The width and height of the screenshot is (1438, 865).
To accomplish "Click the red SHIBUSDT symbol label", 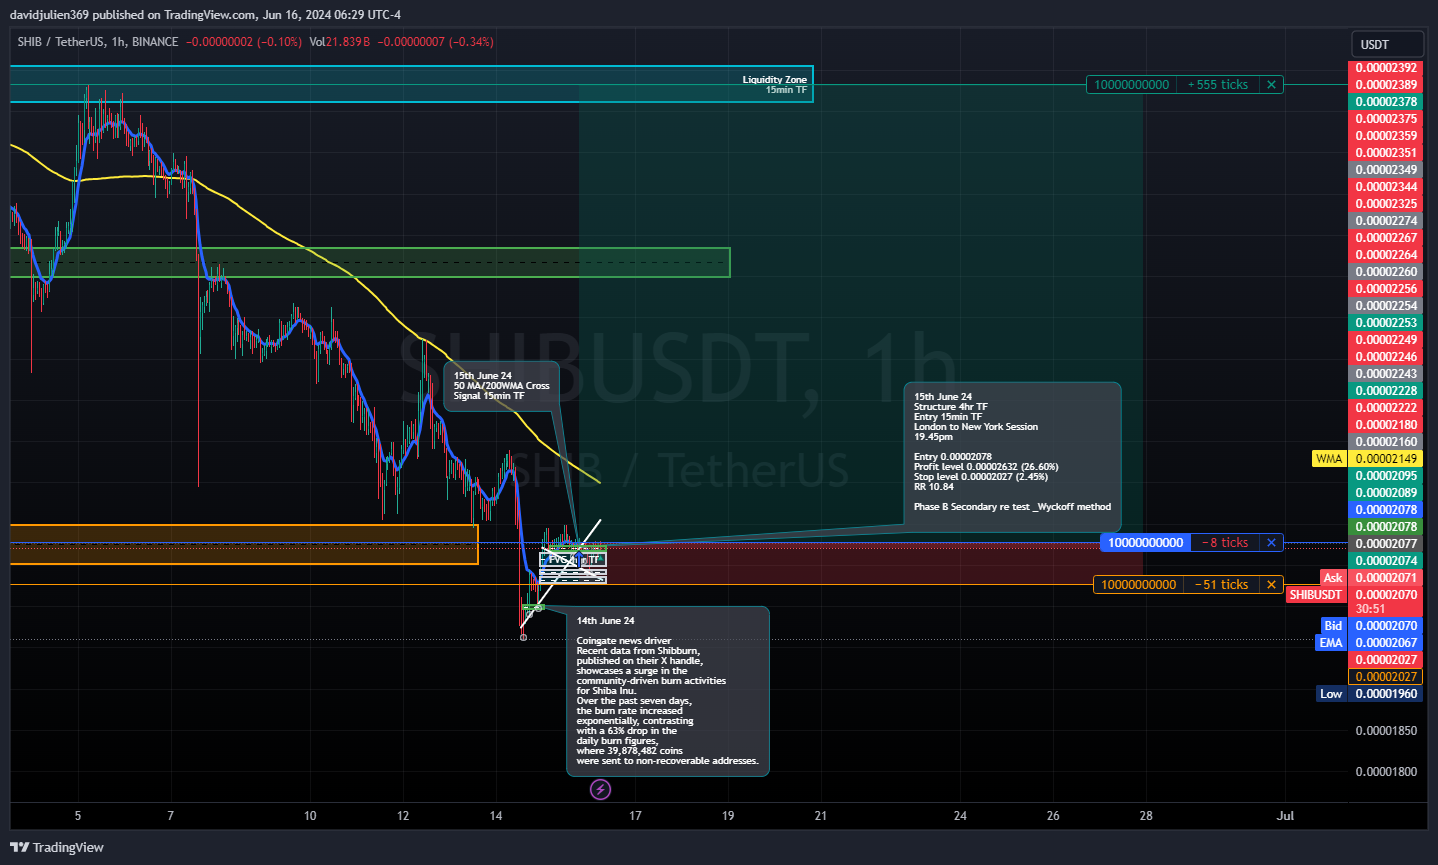I will (x=1315, y=595).
